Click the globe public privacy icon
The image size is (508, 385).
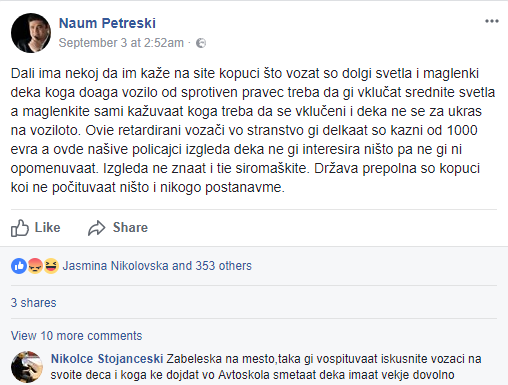coord(201,43)
